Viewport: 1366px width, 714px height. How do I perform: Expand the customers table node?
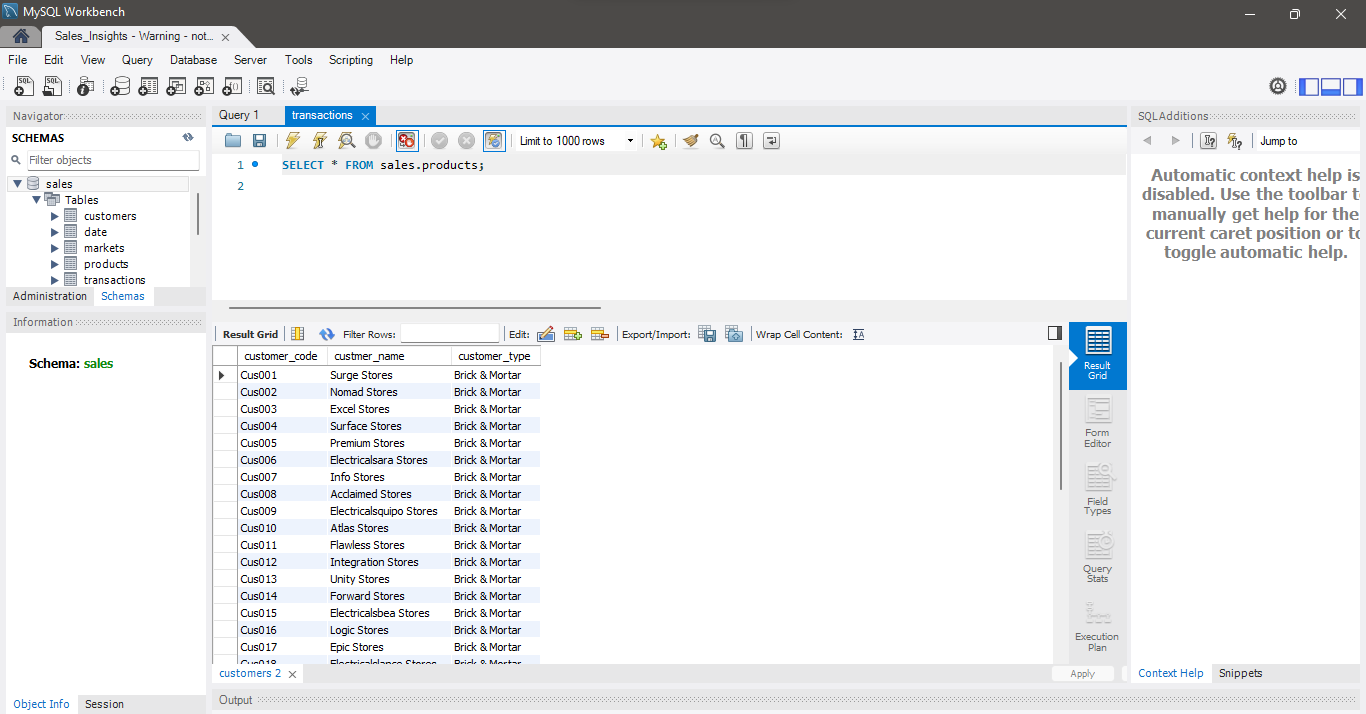pos(55,216)
